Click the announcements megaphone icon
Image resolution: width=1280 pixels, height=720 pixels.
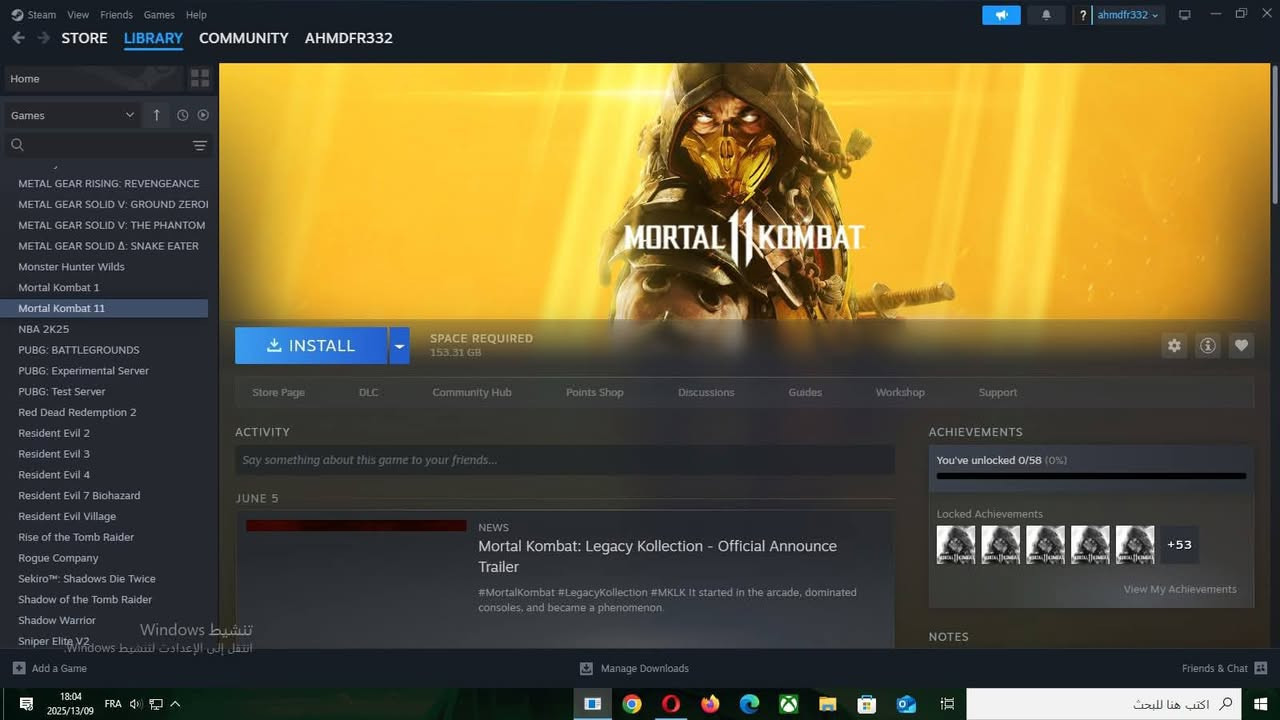click(1001, 15)
